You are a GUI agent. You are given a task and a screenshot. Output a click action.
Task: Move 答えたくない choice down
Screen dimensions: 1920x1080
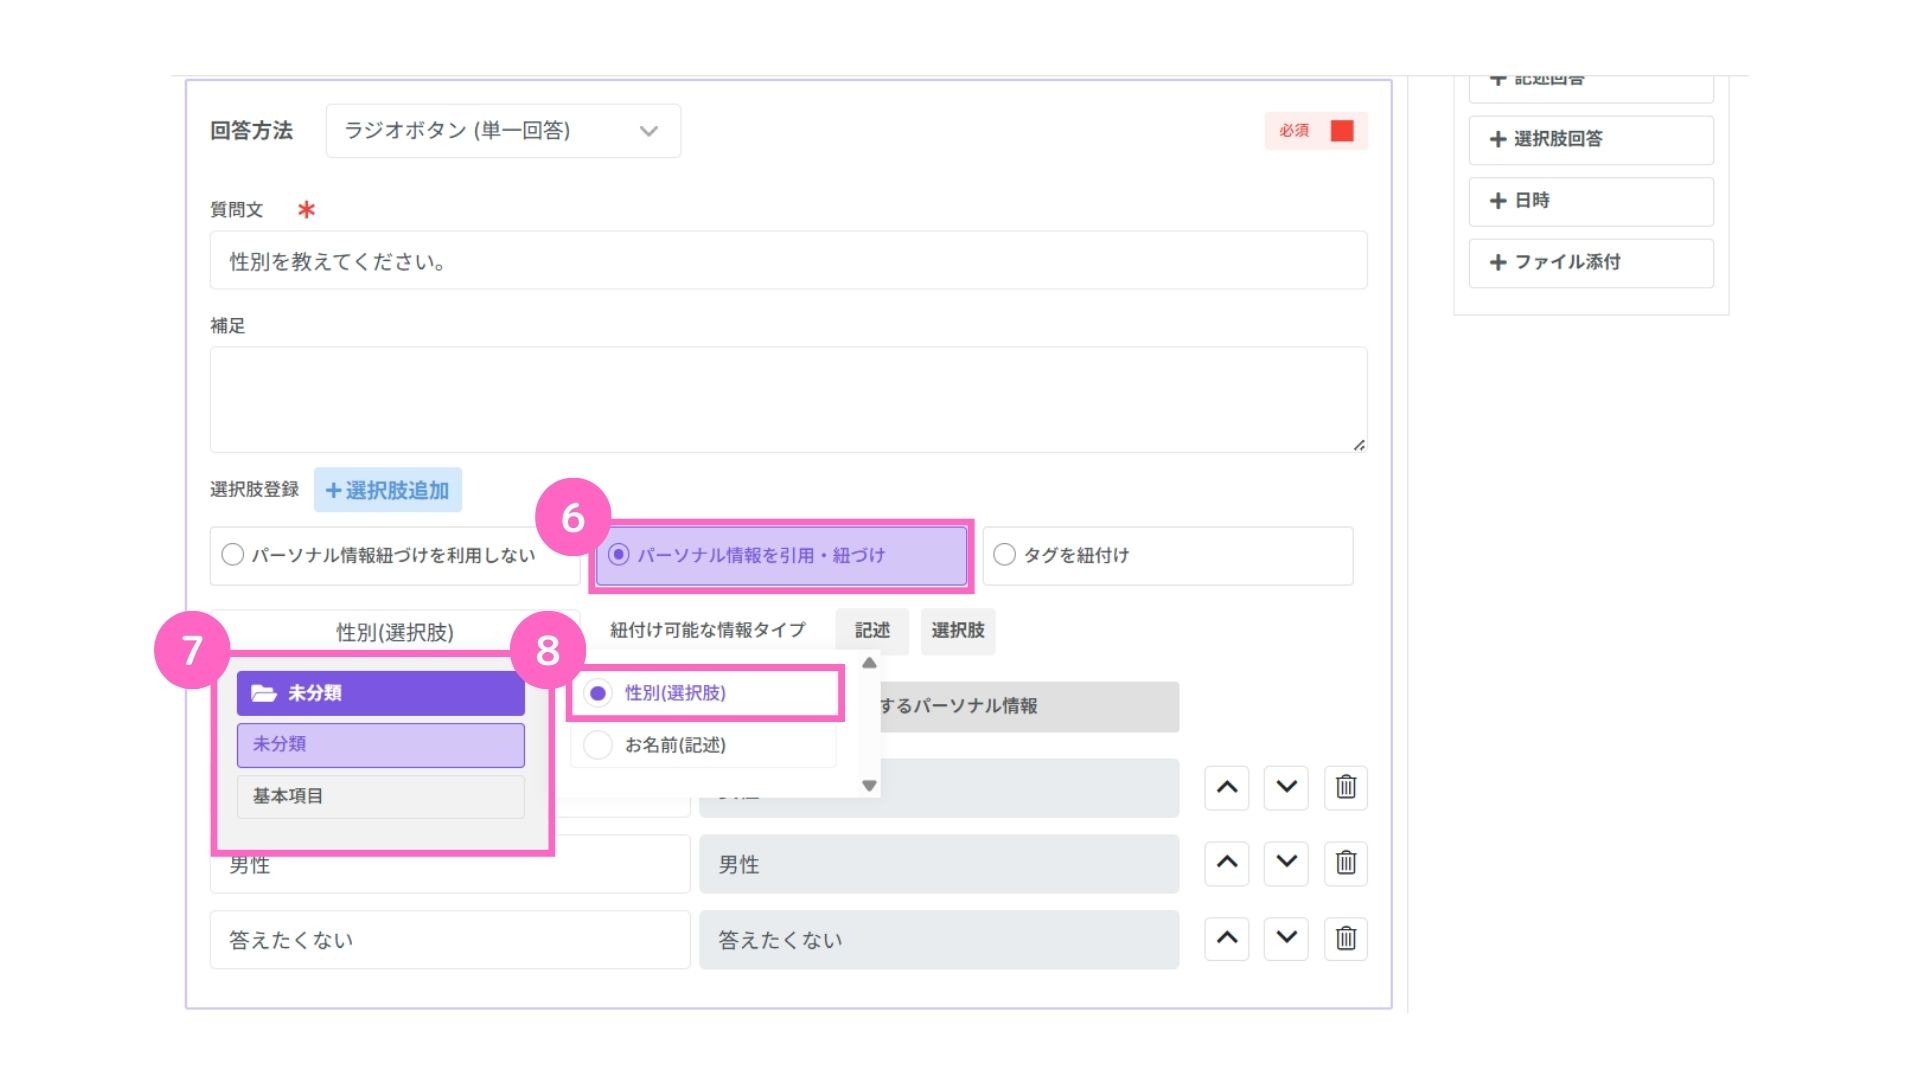pos(1286,938)
